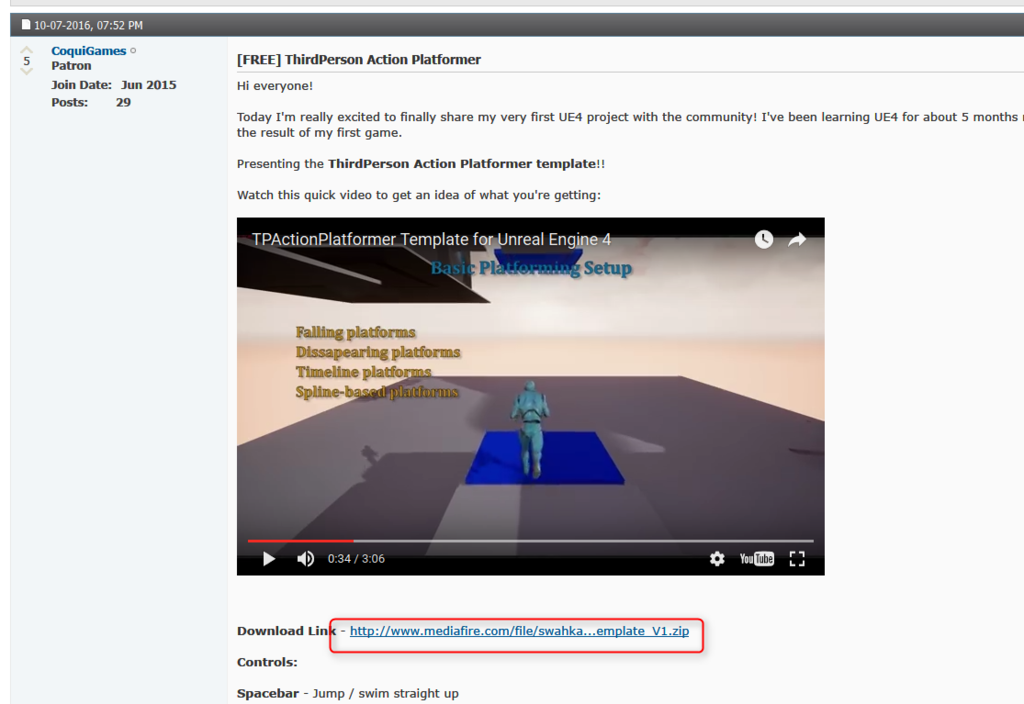The width and height of the screenshot is (1024, 704).
Task: Click the Watch Later clock icon
Action: point(764,240)
